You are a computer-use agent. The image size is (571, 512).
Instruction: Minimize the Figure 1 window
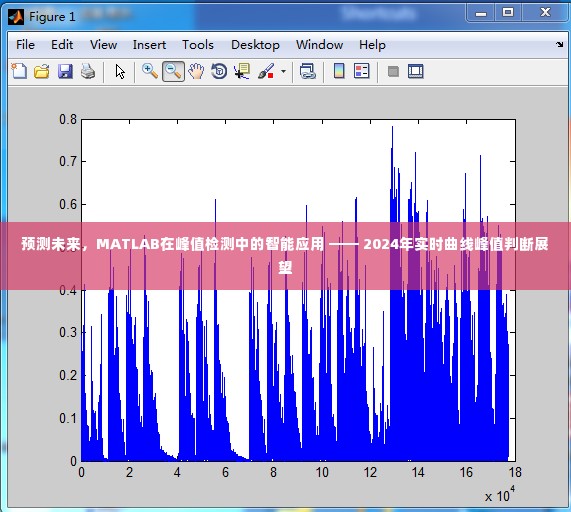click(x=481, y=13)
